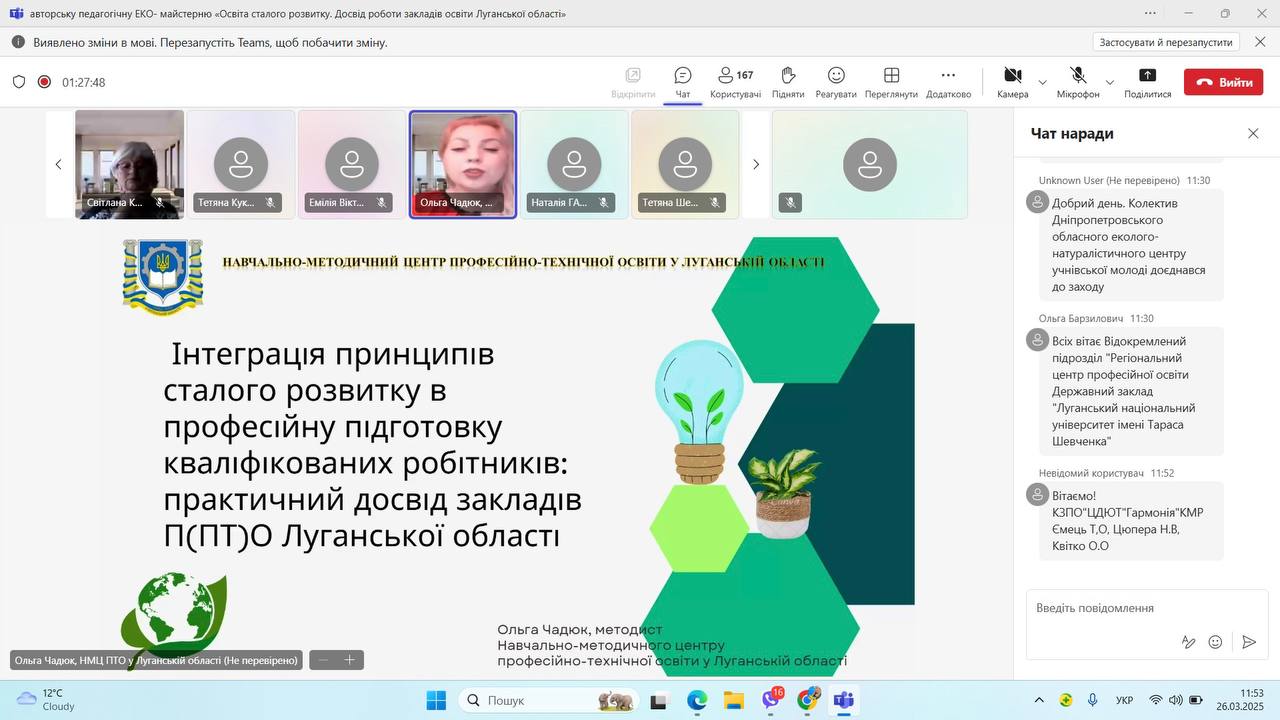The height and width of the screenshot is (720, 1280).
Task: Show previous participants with the left chevron
Action: 58,164
